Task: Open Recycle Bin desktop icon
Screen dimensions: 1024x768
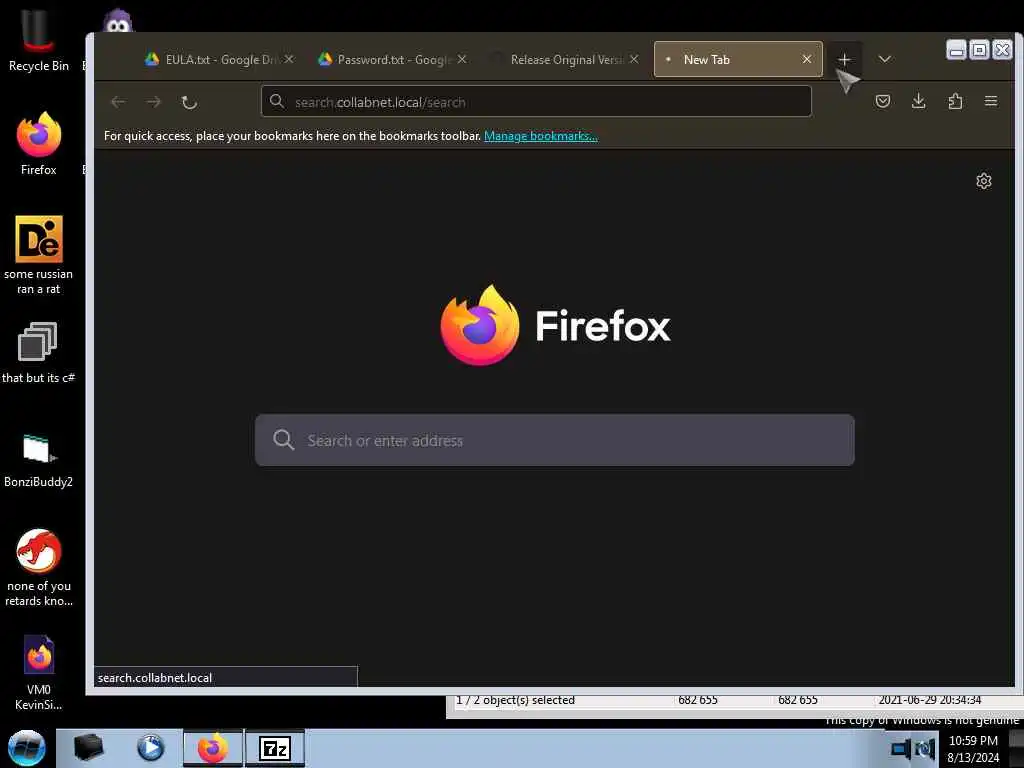Action: (x=39, y=40)
